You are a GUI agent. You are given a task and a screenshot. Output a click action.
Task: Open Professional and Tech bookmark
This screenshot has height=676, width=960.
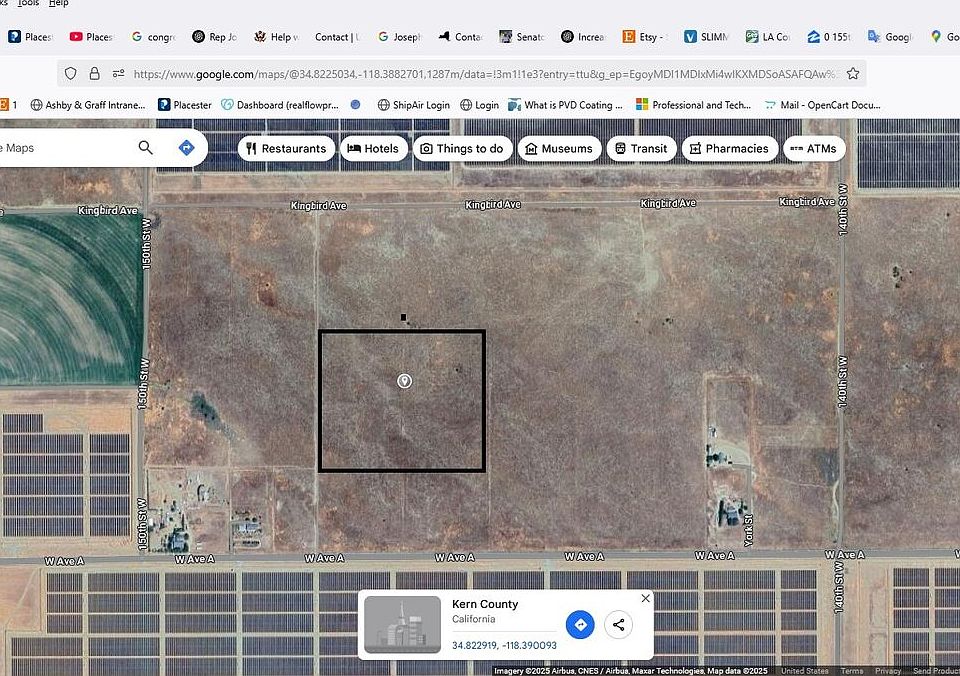click(693, 105)
